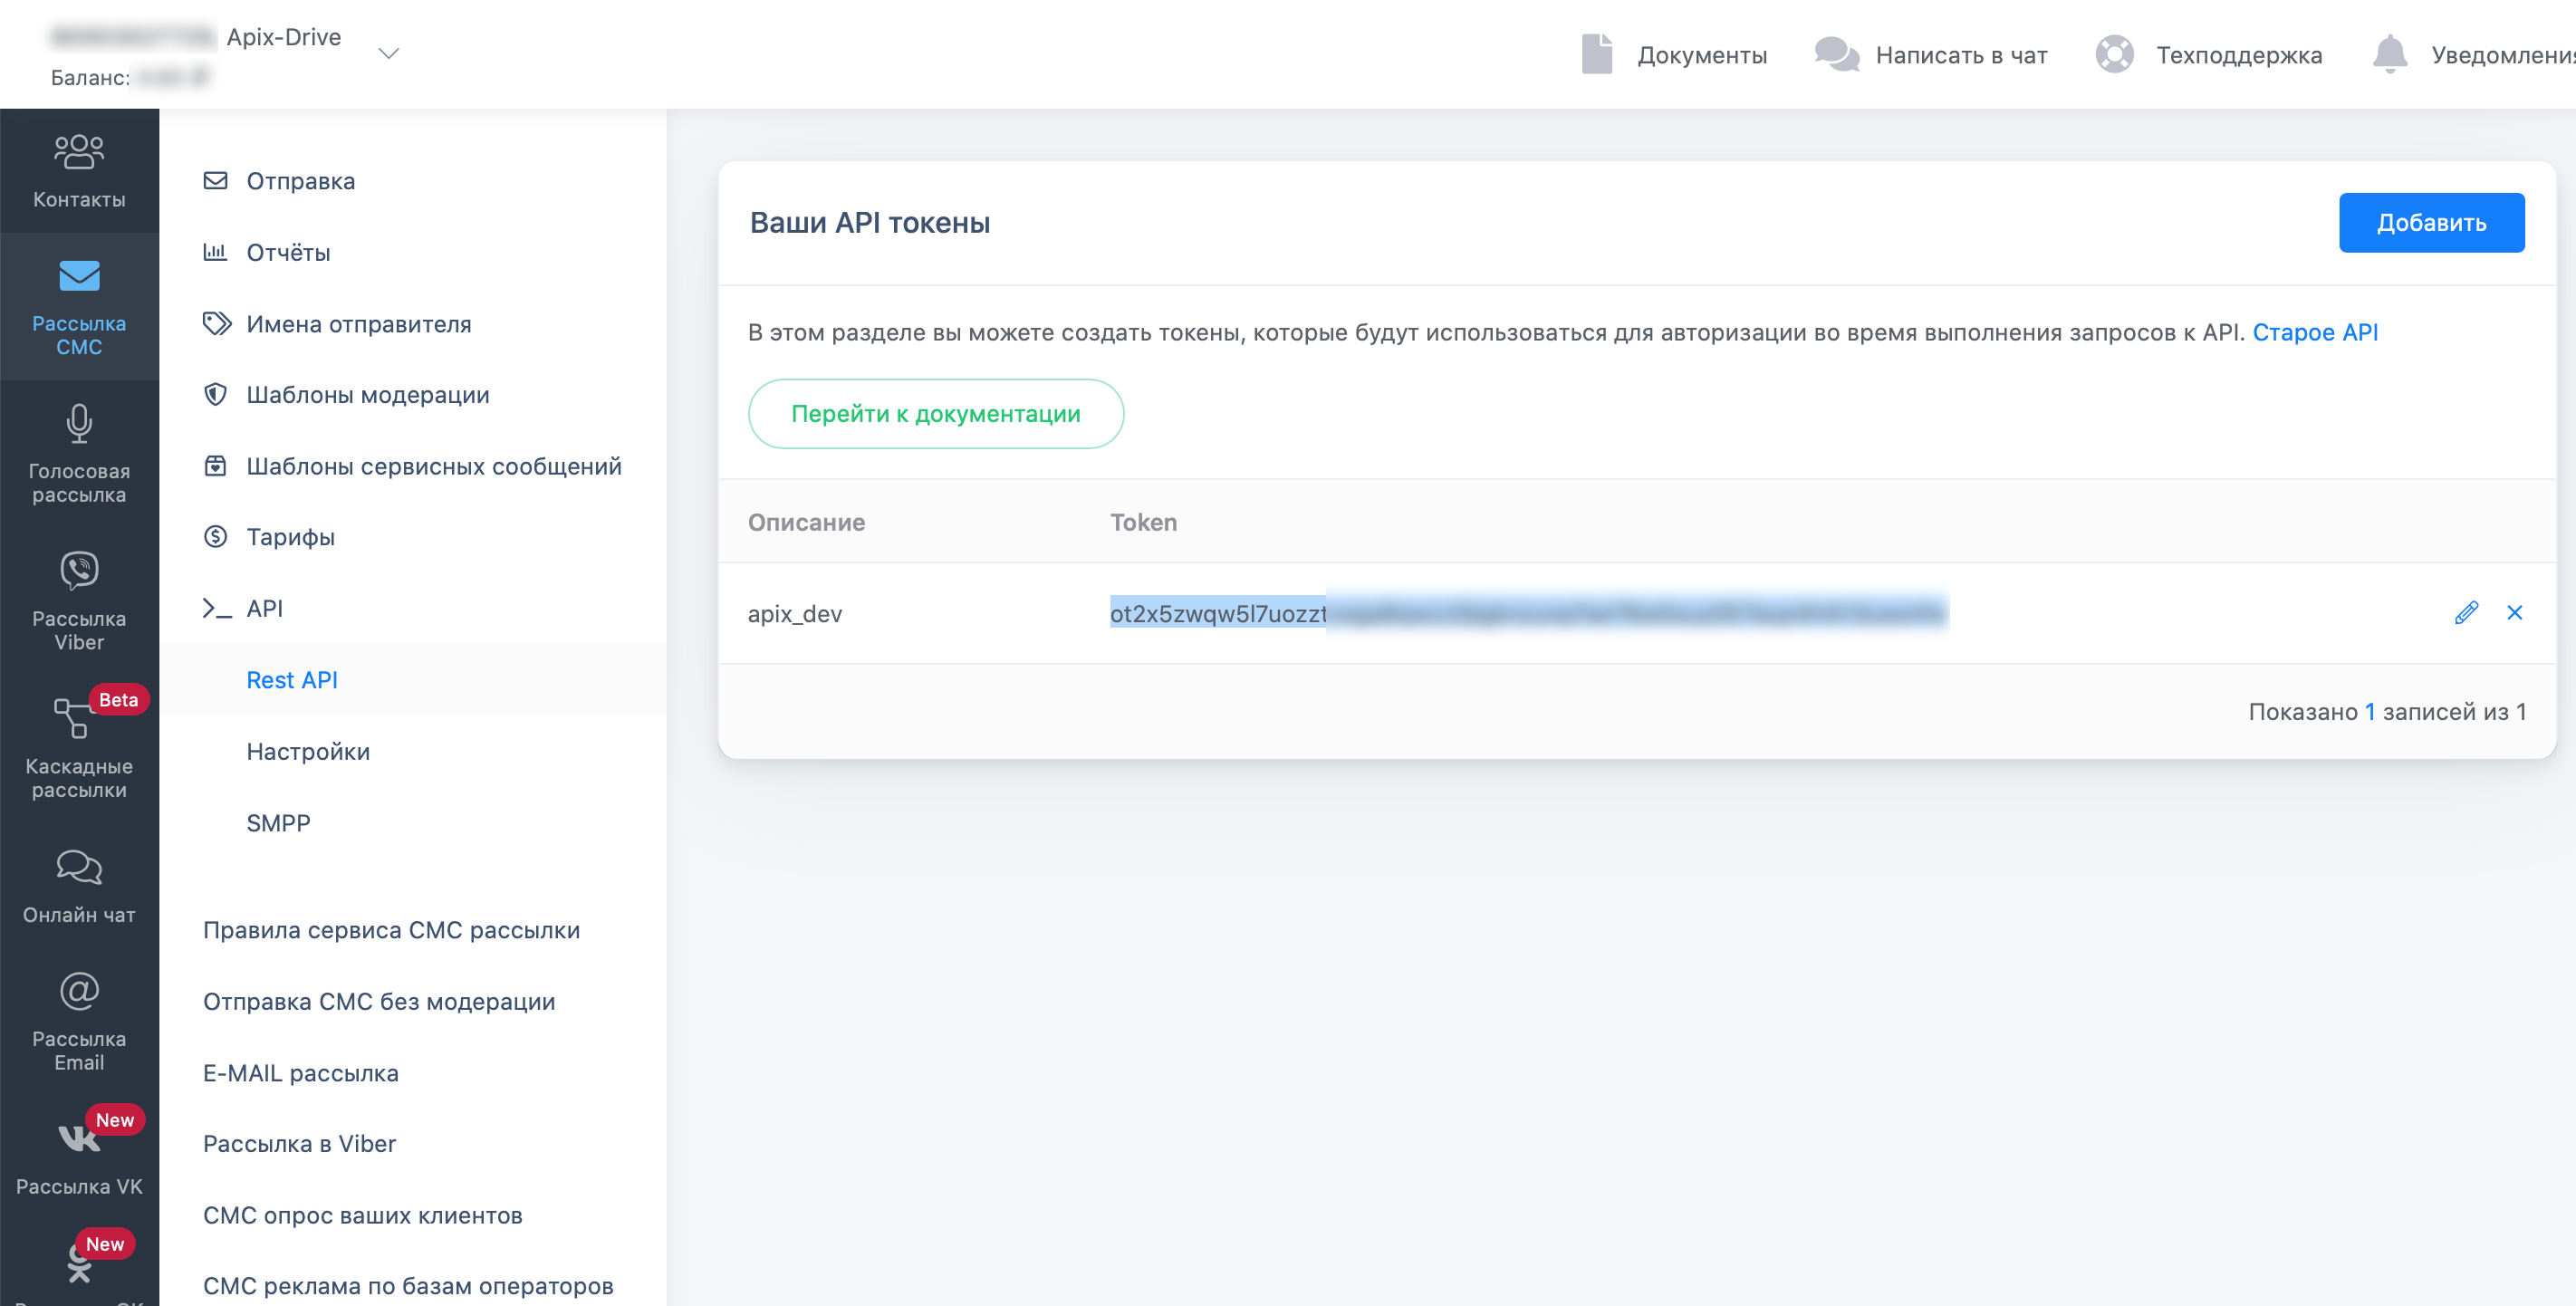Click the apix_dev description cell

(x=794, y=614)
